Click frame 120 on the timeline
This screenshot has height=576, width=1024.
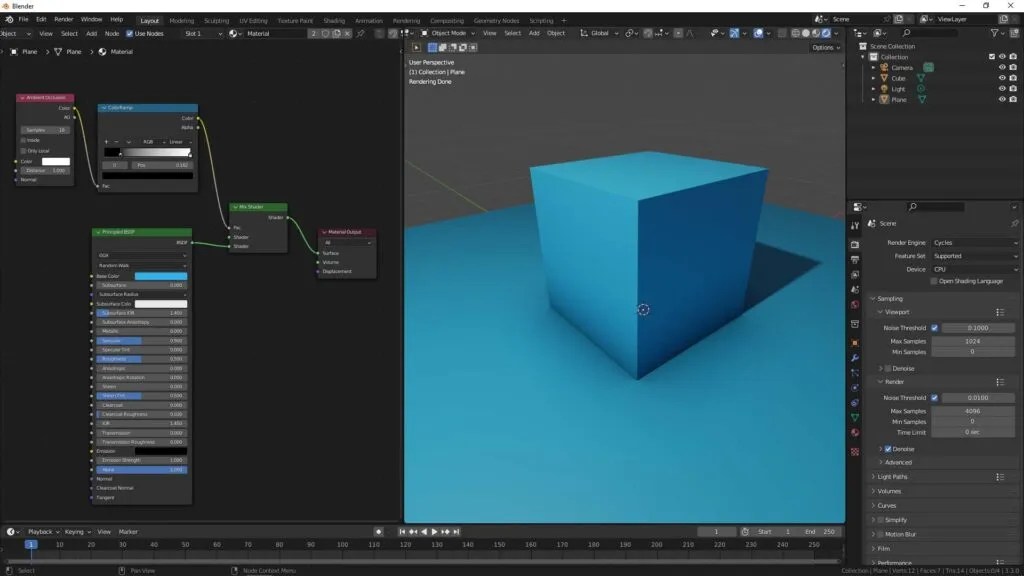coord(405,546)
